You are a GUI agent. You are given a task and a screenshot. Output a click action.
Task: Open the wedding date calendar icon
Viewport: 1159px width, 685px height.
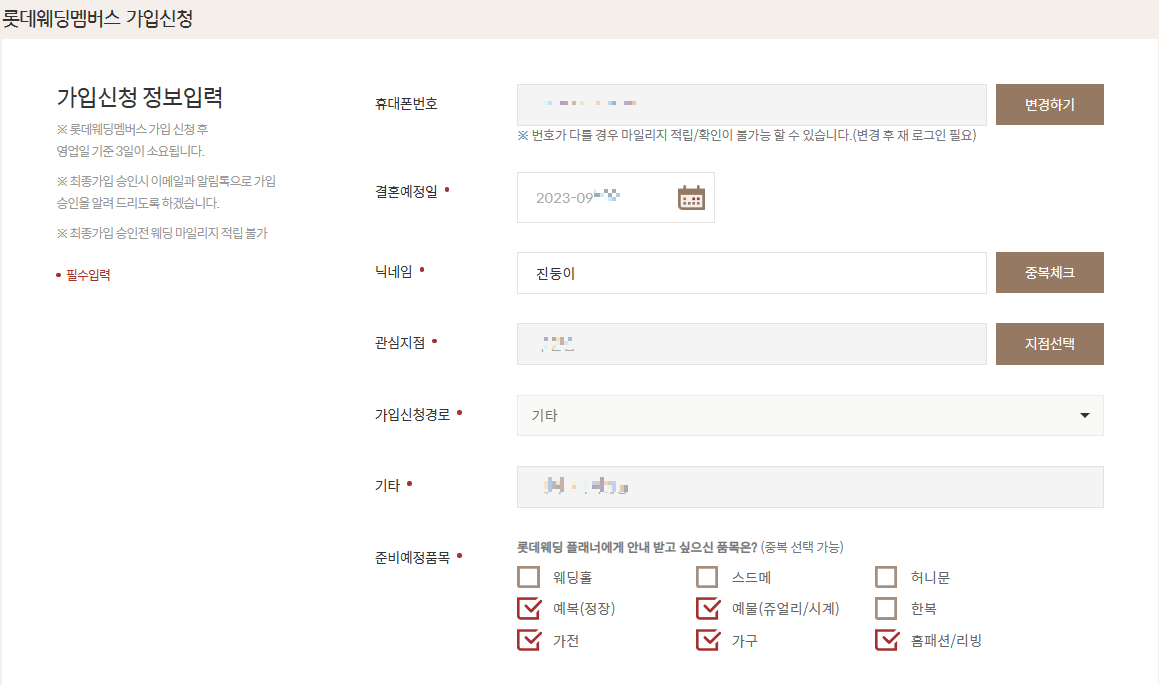pos(691,198)
